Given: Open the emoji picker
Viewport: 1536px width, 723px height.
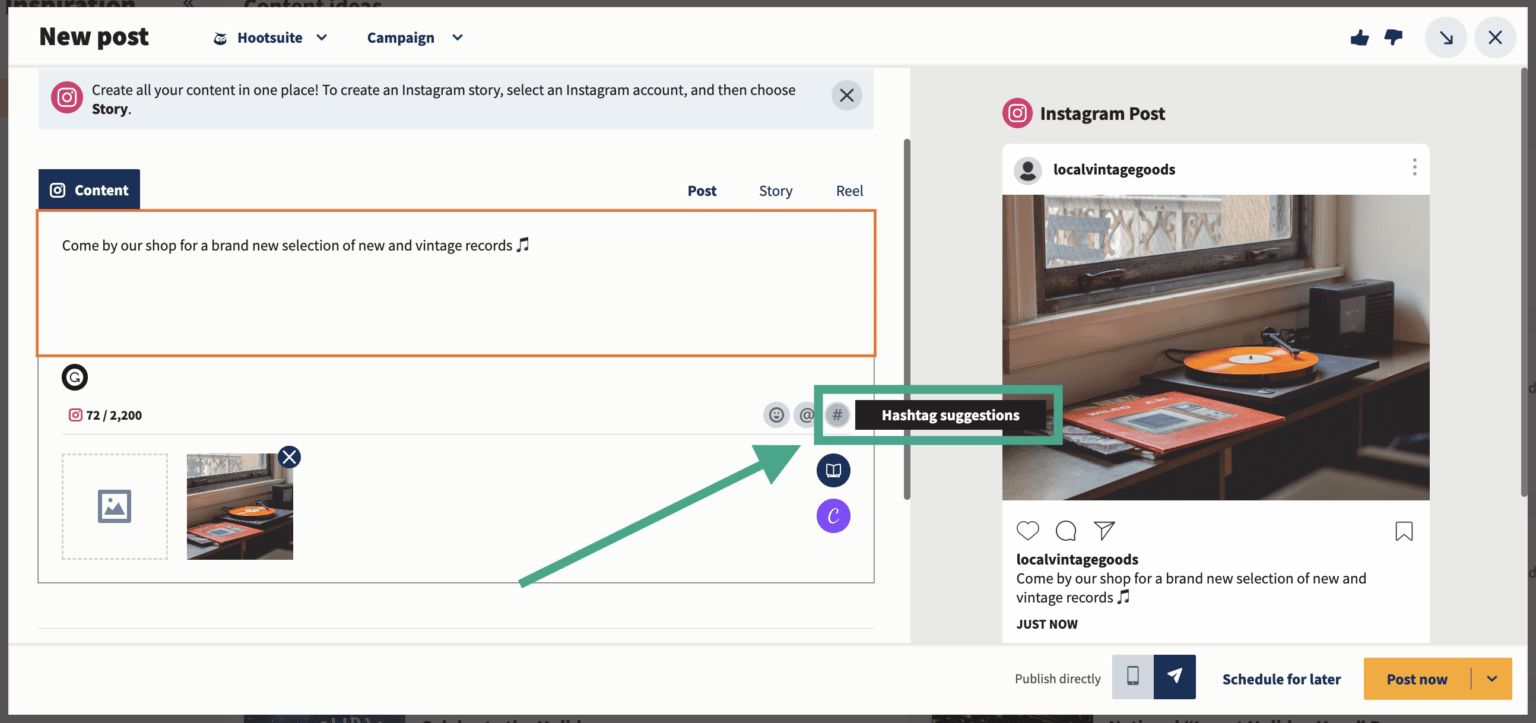Looking at the screenshot, I should 776,414.
